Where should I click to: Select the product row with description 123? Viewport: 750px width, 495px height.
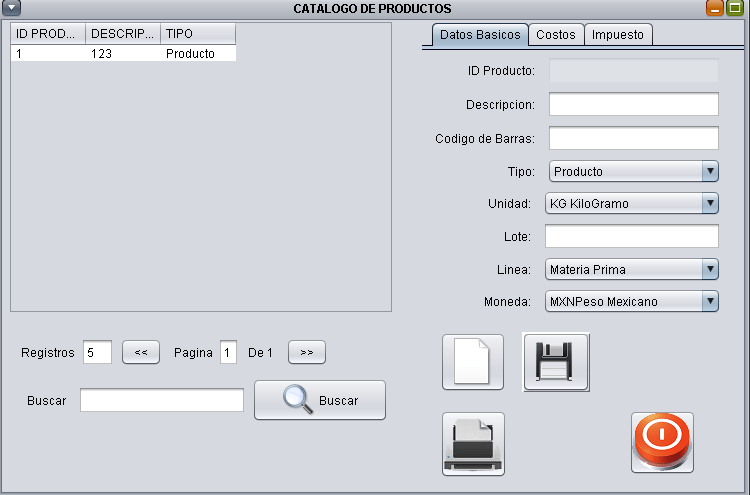tap(123, 54)
